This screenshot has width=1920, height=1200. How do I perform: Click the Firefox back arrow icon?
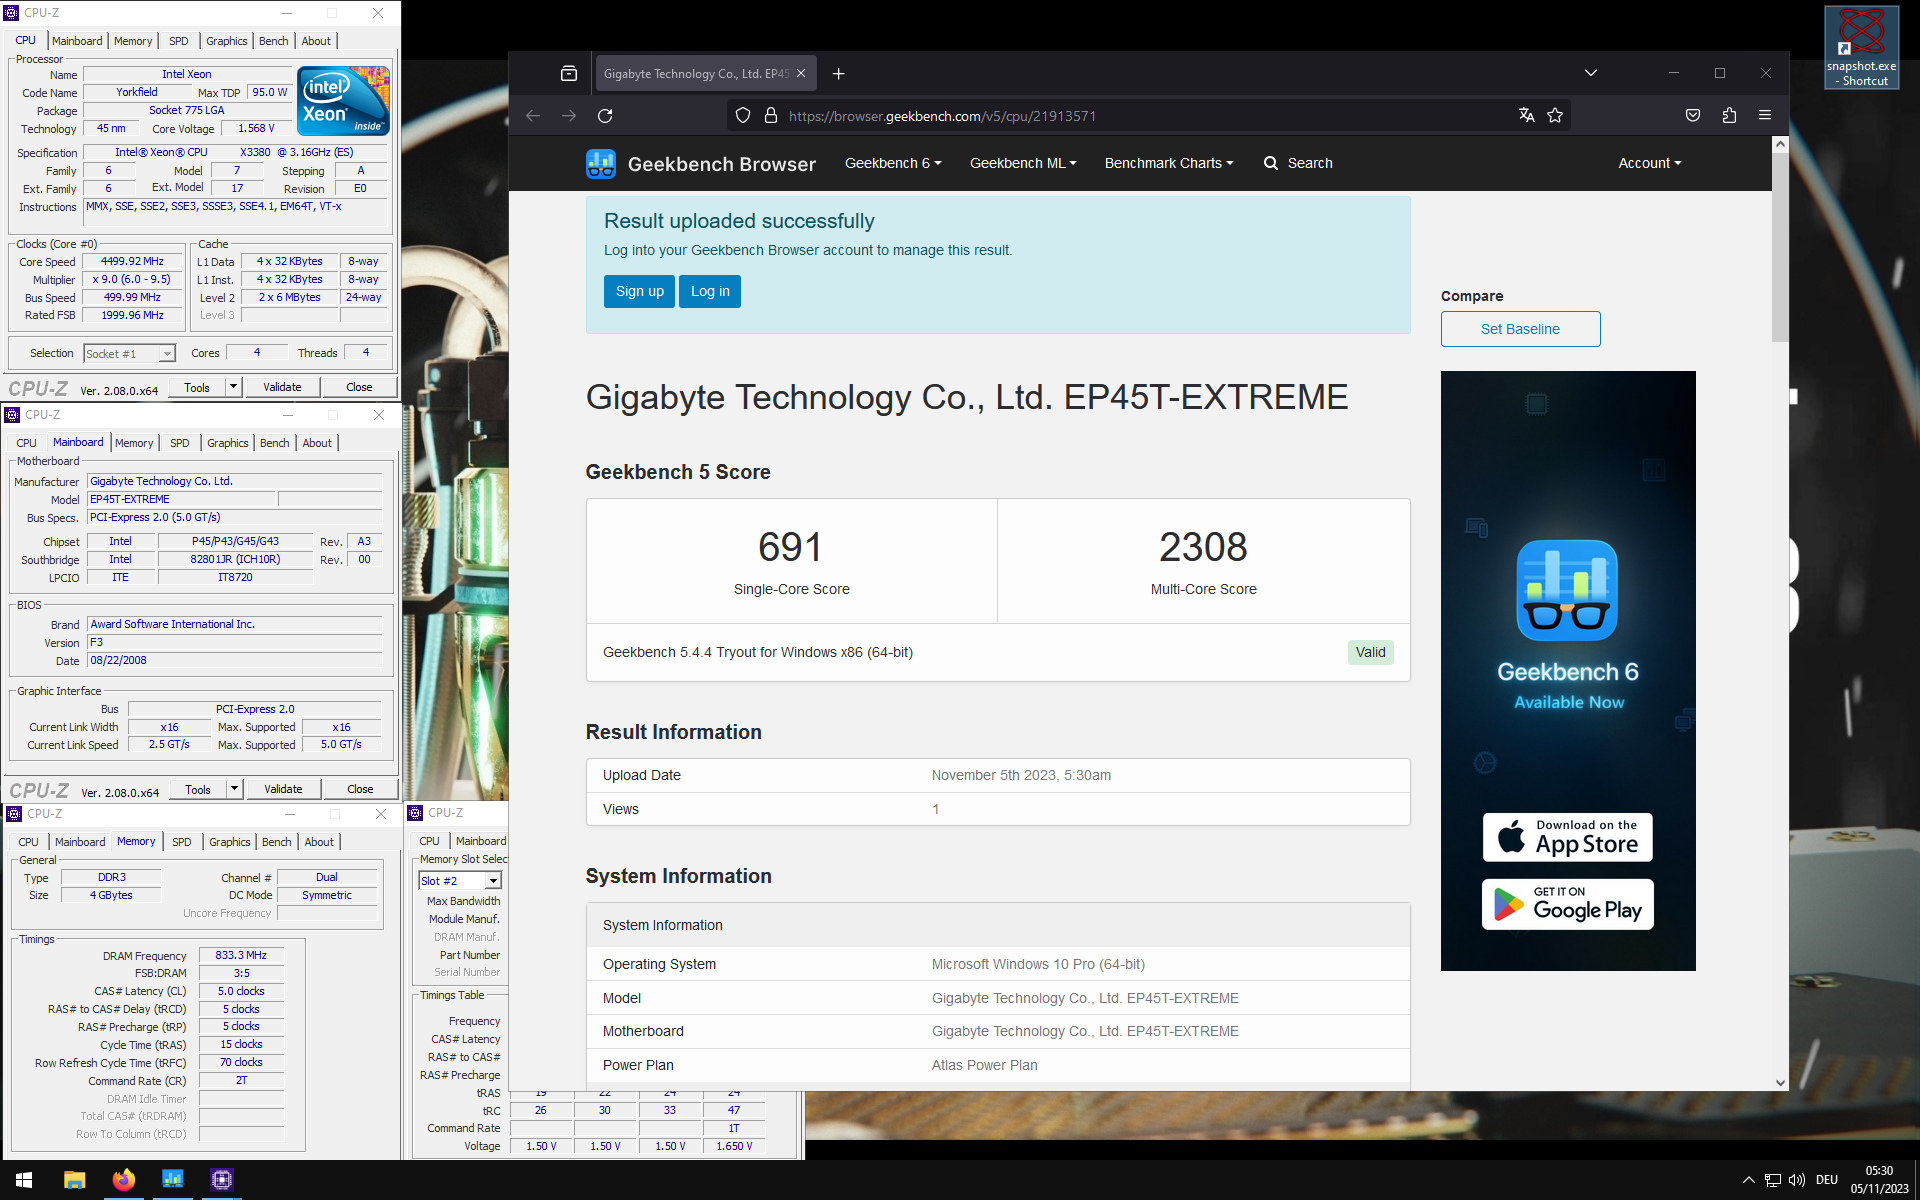click(533, 116)
